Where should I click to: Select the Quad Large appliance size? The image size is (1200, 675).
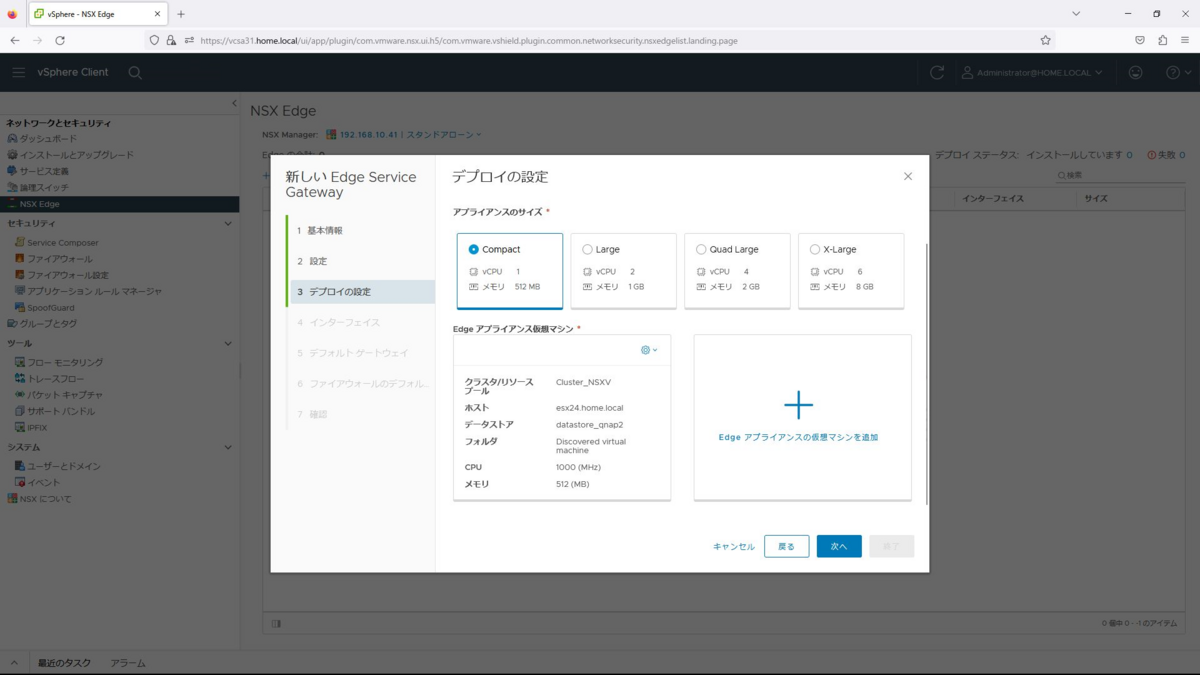[x=737, y=271]
